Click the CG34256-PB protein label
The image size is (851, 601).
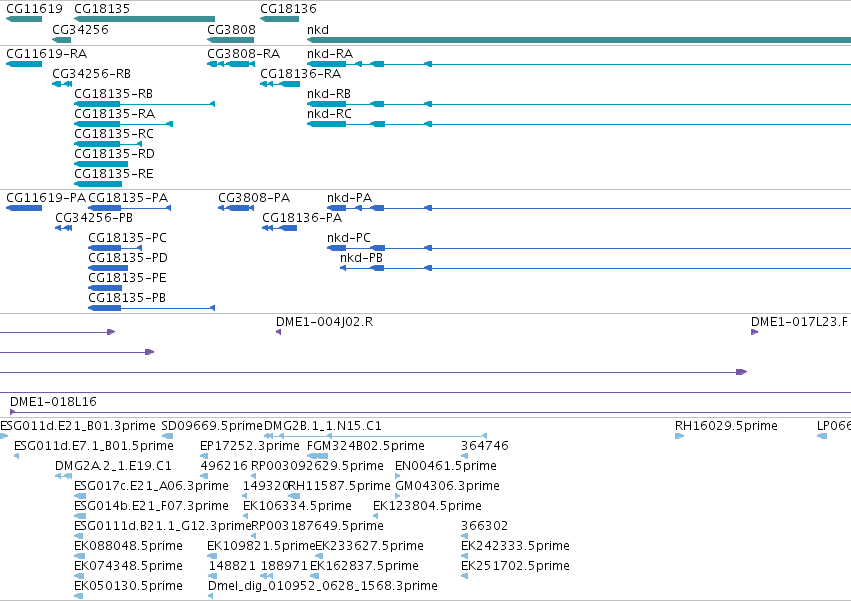pos(94,218)
